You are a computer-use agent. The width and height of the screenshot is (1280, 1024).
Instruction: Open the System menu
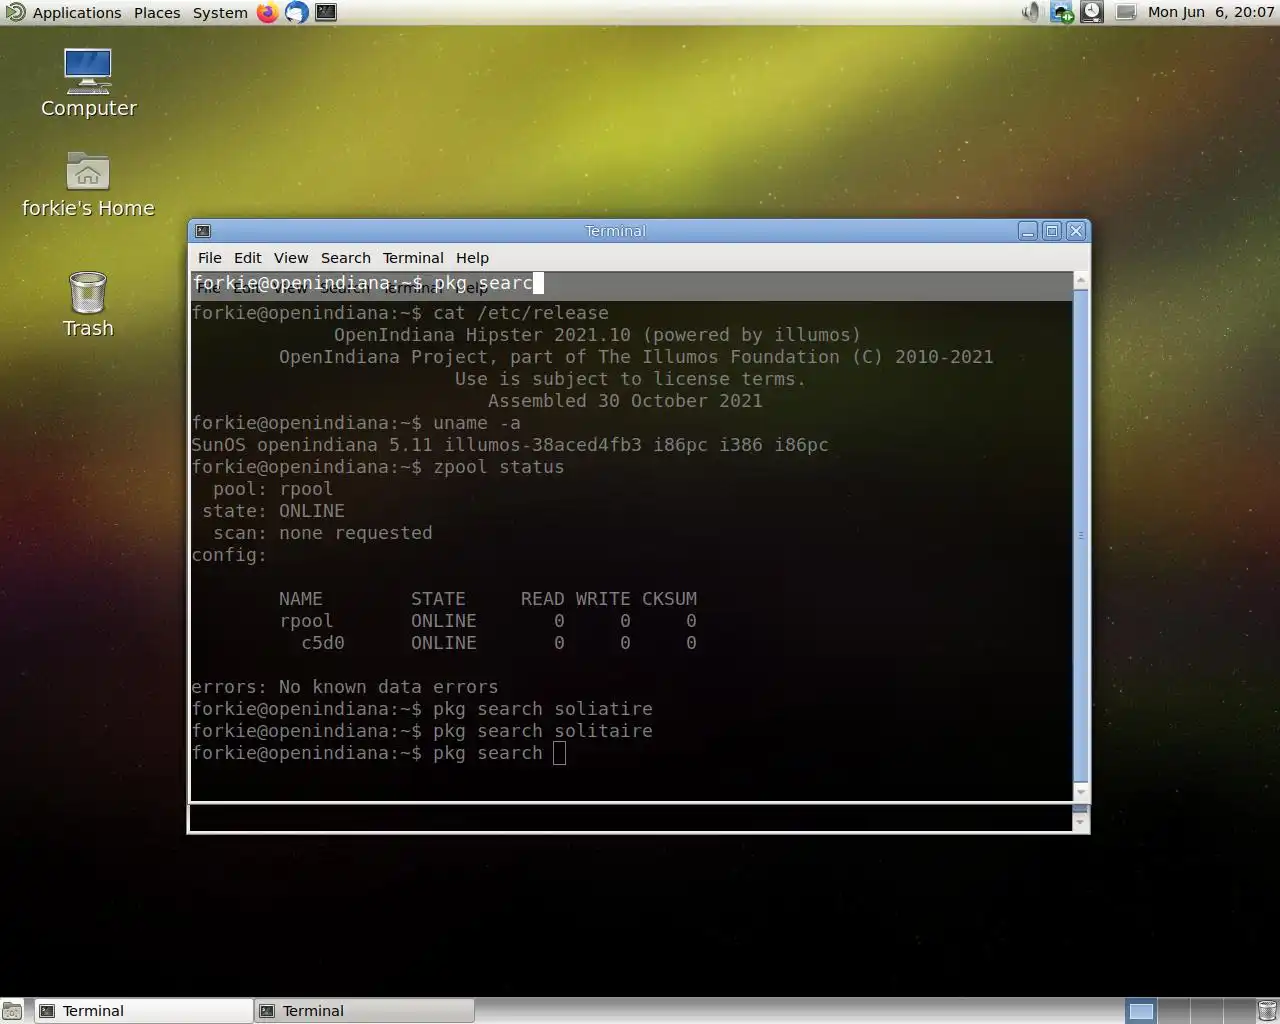[220, 12]
